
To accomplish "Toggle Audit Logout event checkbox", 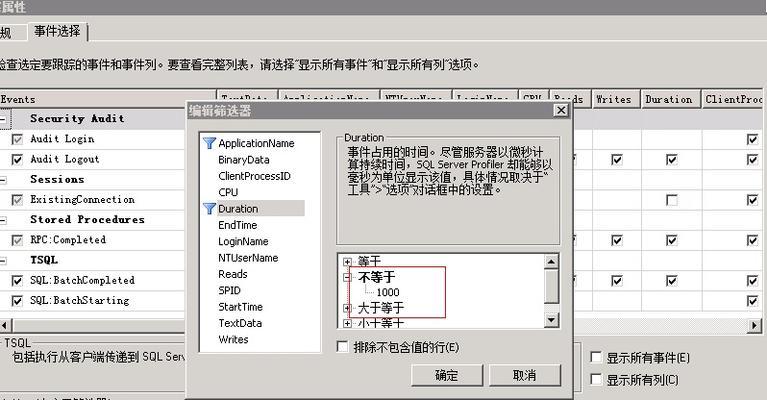I will (x=17, y=160).
